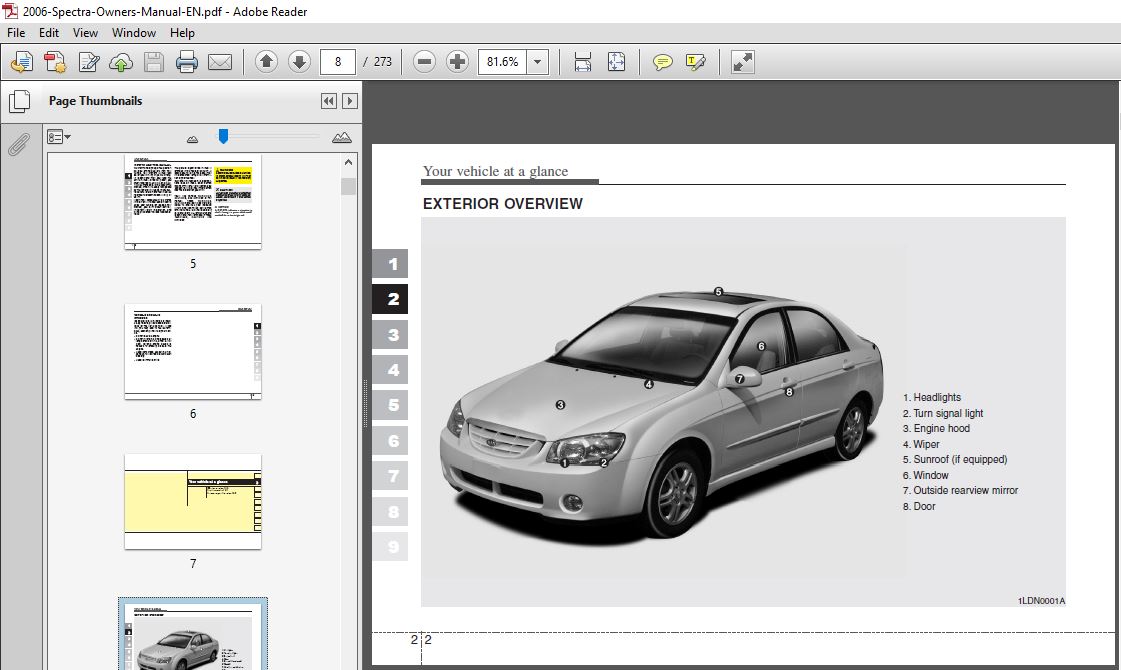Click the '6. Window' legend entry
Screen dimensions: 1121x670
[x=926, y=476]
